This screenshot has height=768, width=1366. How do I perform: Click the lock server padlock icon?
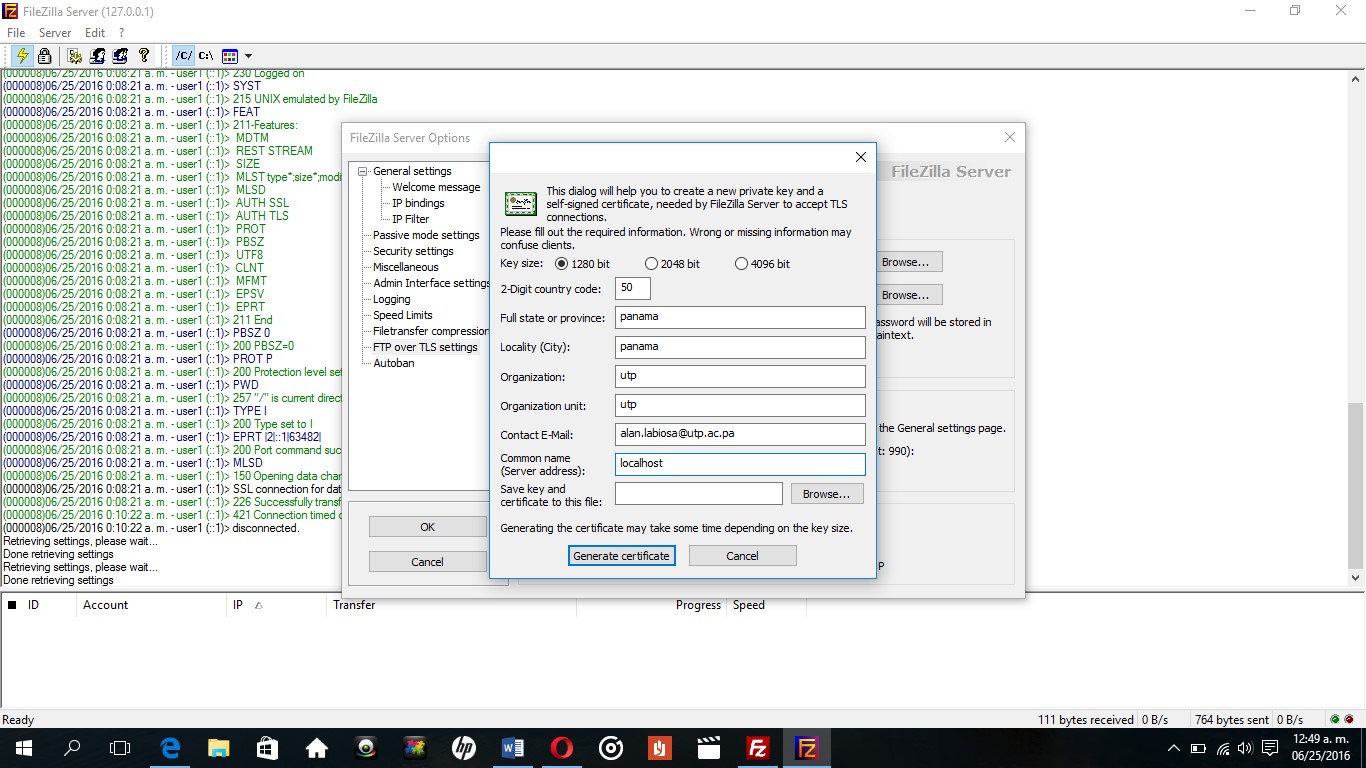pos(44,55)
